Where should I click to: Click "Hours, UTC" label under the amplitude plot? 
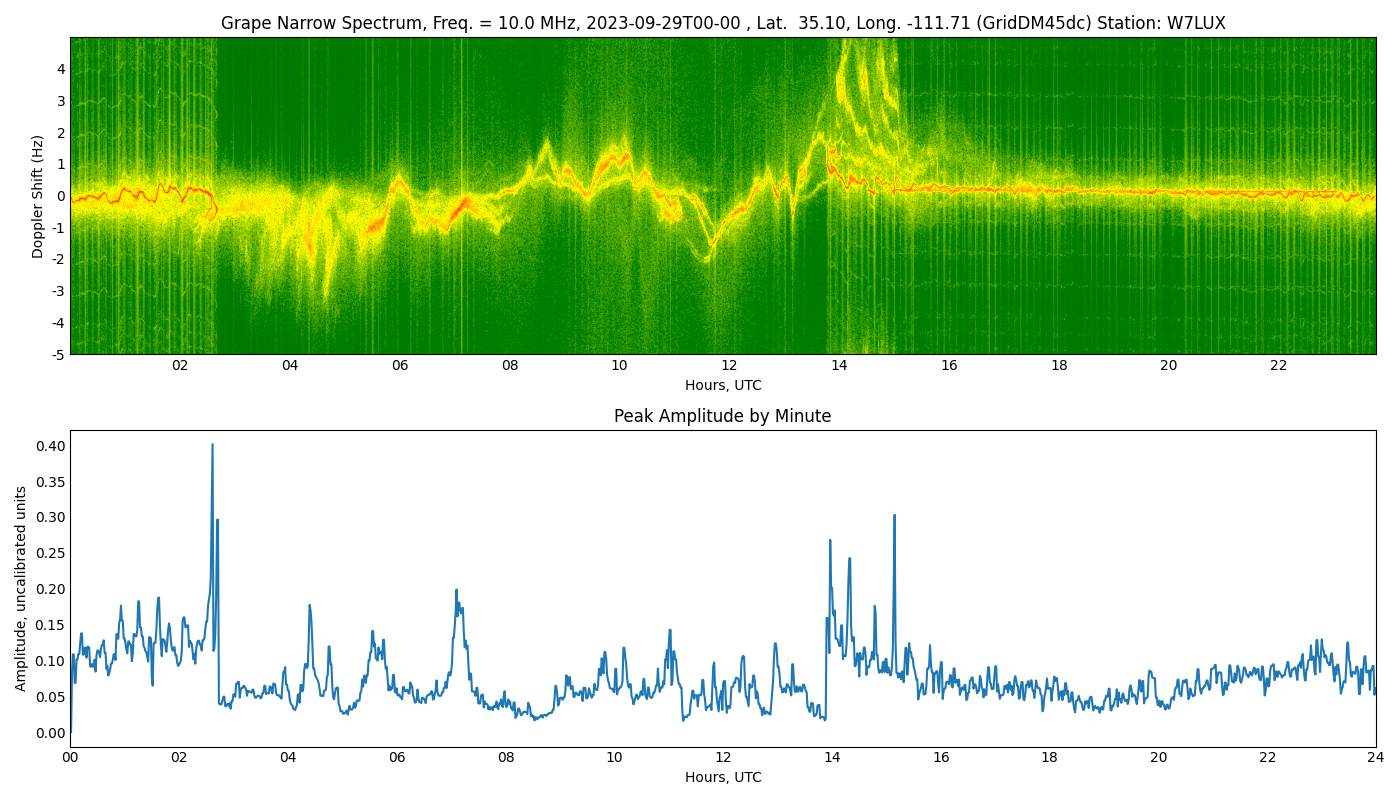(723, 778)
